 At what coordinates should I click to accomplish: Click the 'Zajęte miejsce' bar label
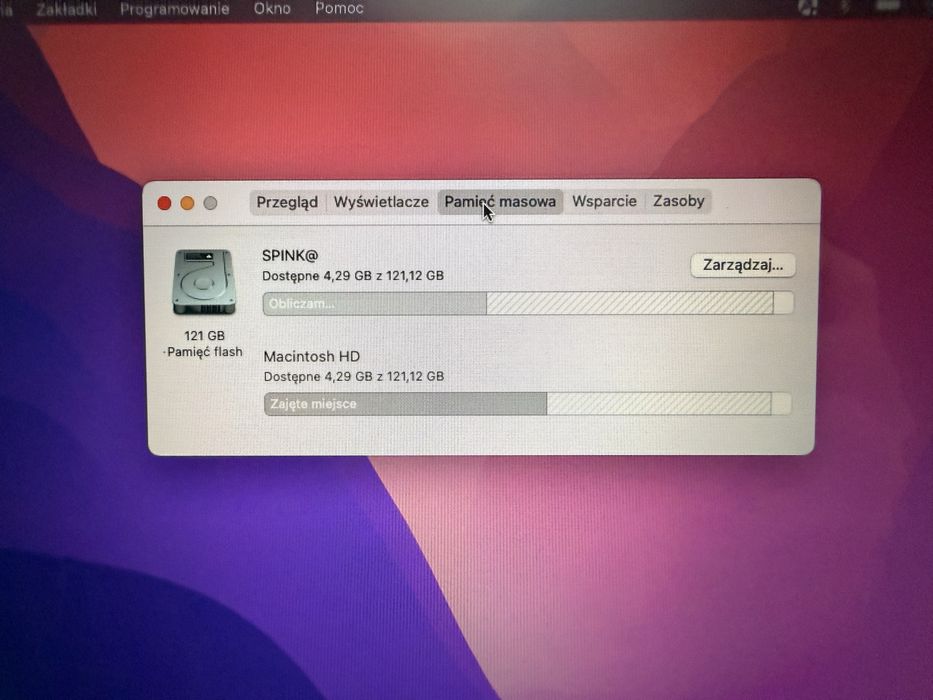[313, 404]
